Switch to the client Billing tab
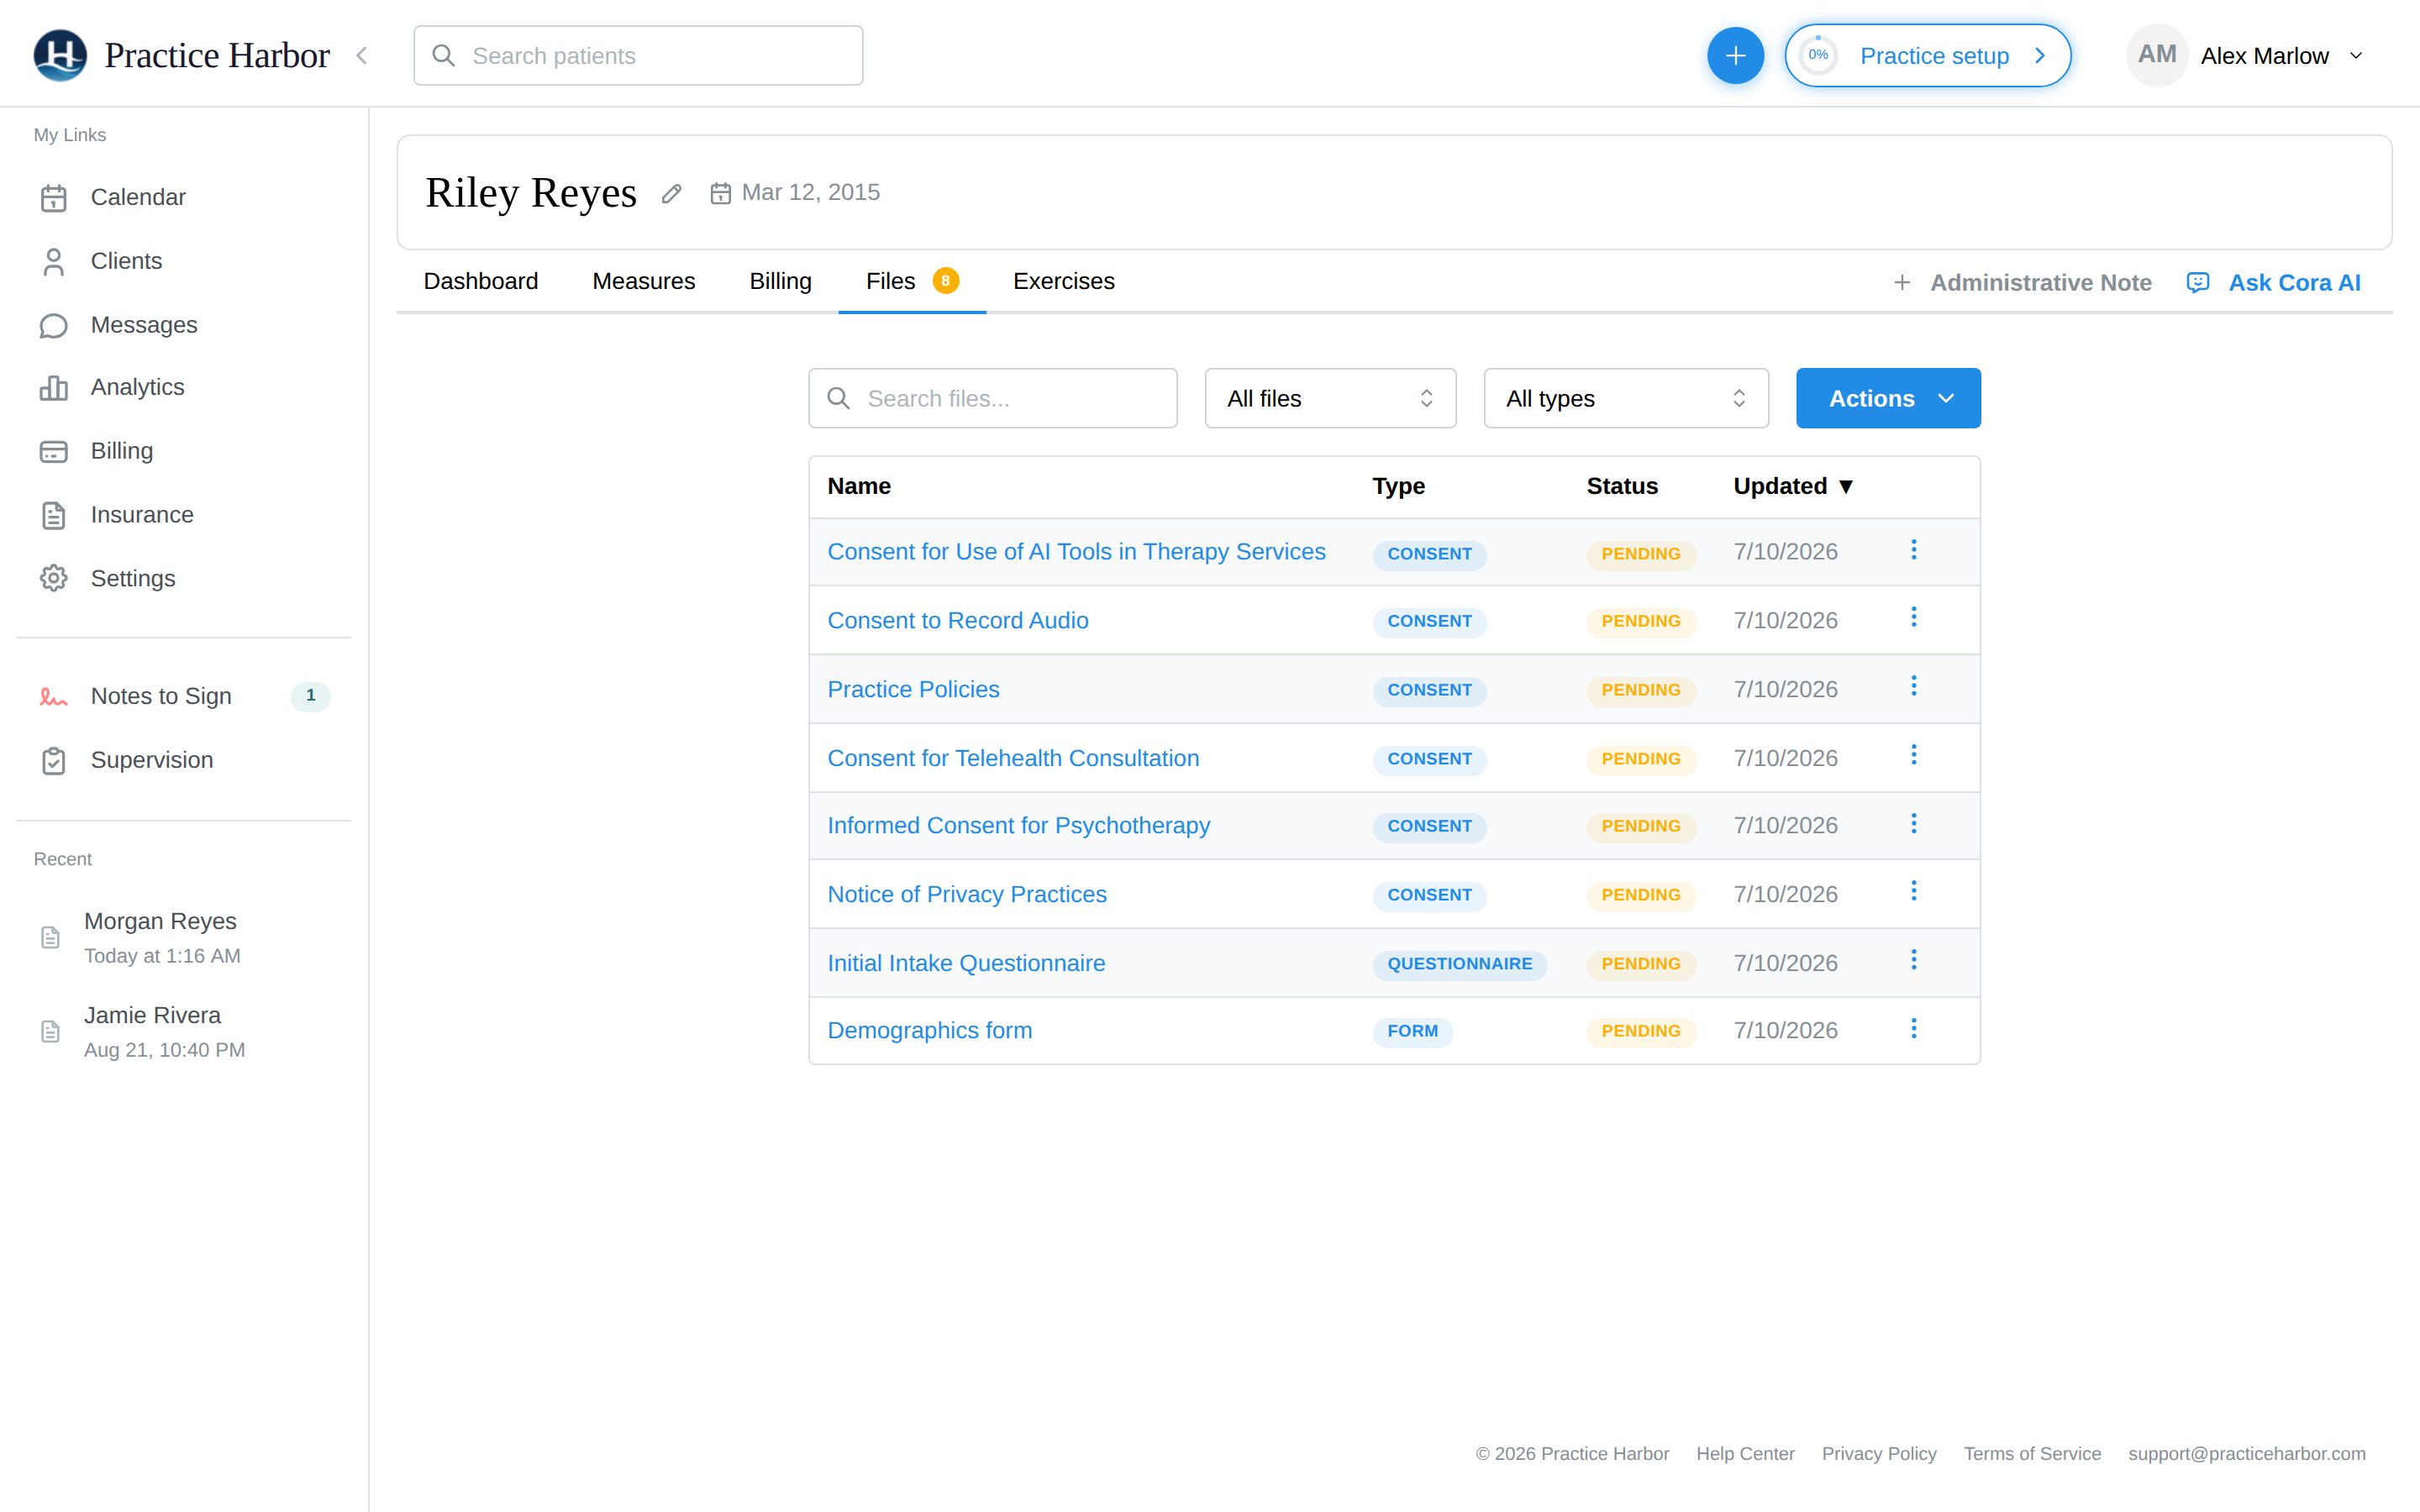This screenshot has width=2420, height=1512. (781, 281)
